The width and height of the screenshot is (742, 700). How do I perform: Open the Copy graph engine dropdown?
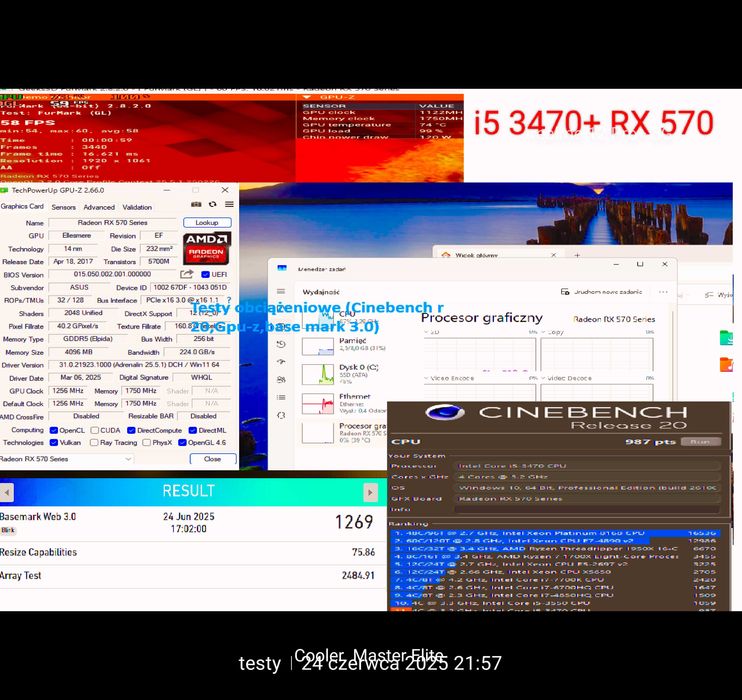pyautogui.click(x=543, y=332)
